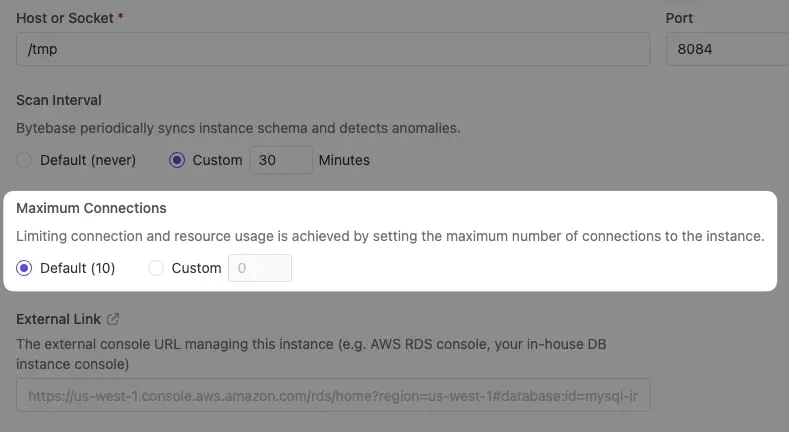Viewport: 789px width, 432px height.
Task: Click the Port label
Action: 679,18
